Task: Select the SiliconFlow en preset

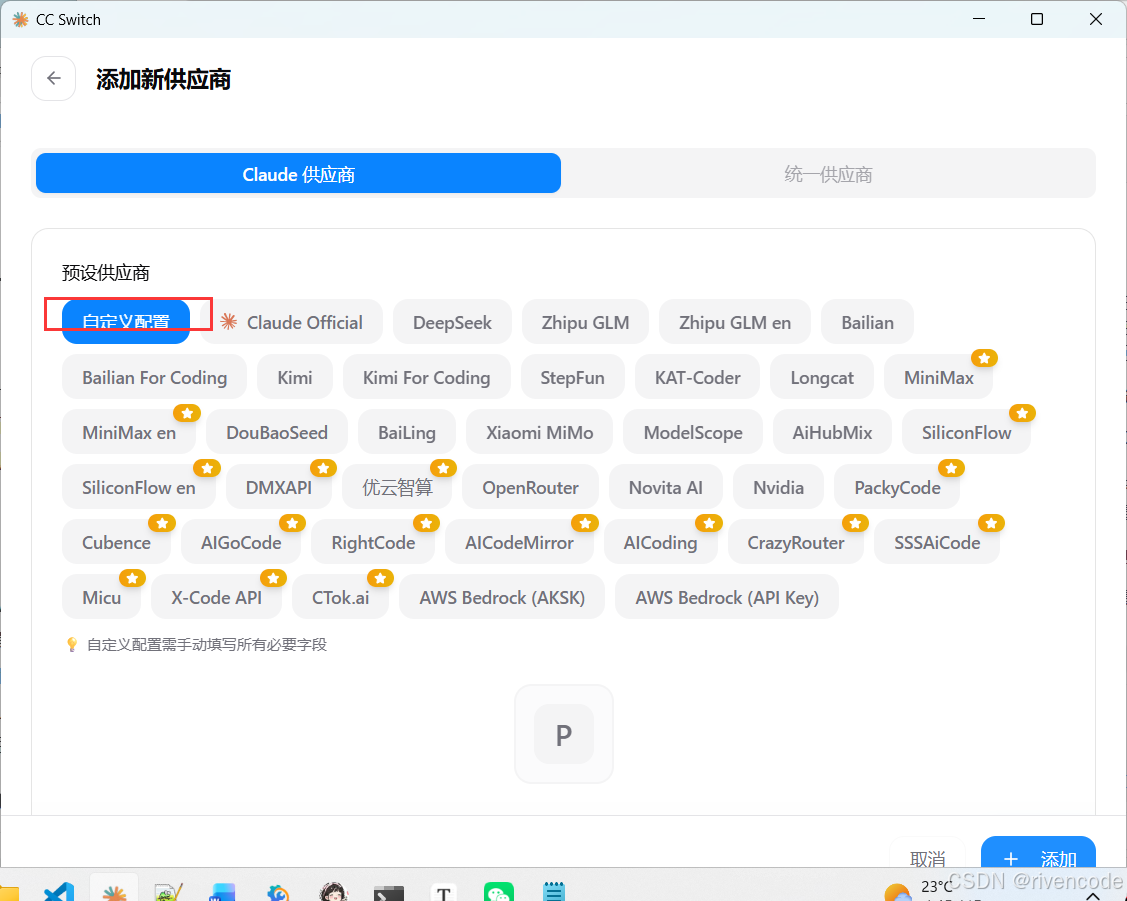Action: [x=139, y=487]
